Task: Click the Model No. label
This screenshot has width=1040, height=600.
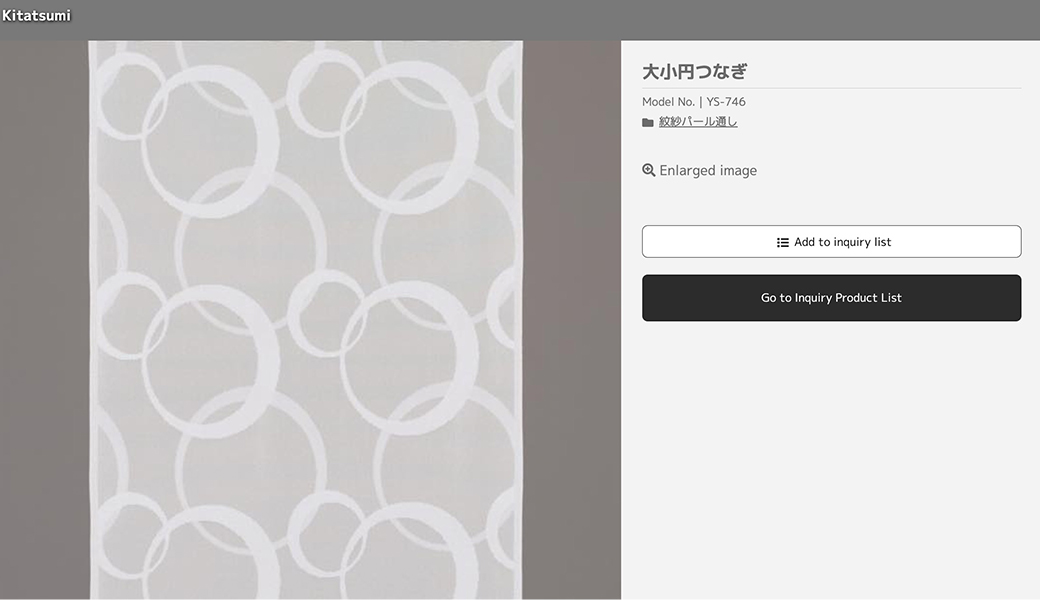Action: click(x=668, y=101)
